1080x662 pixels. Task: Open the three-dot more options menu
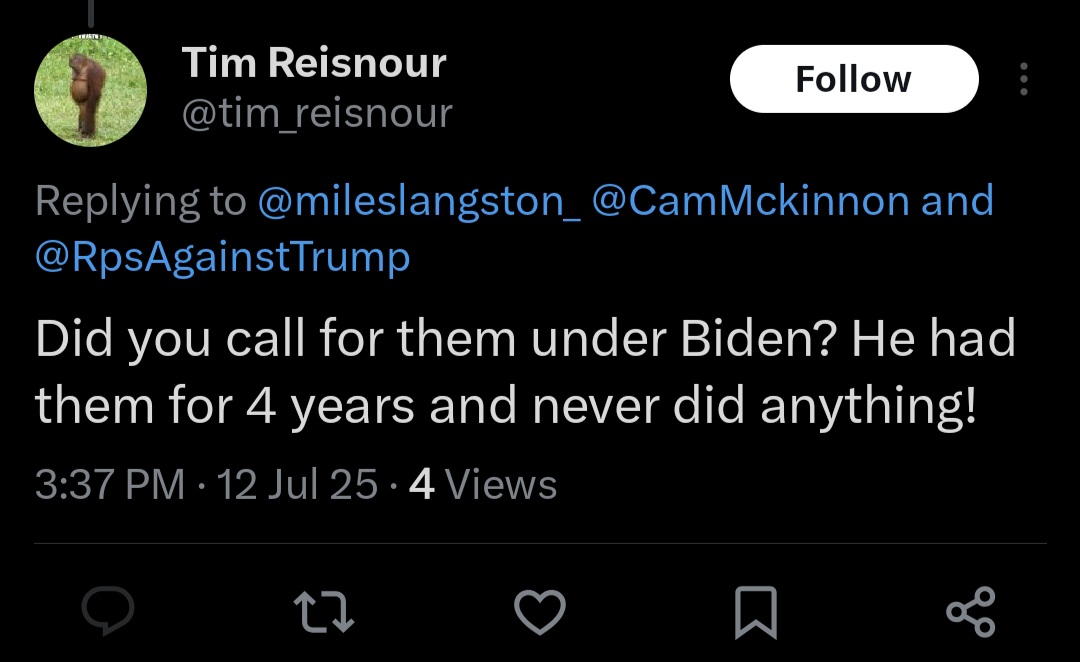pos(1024,79)
